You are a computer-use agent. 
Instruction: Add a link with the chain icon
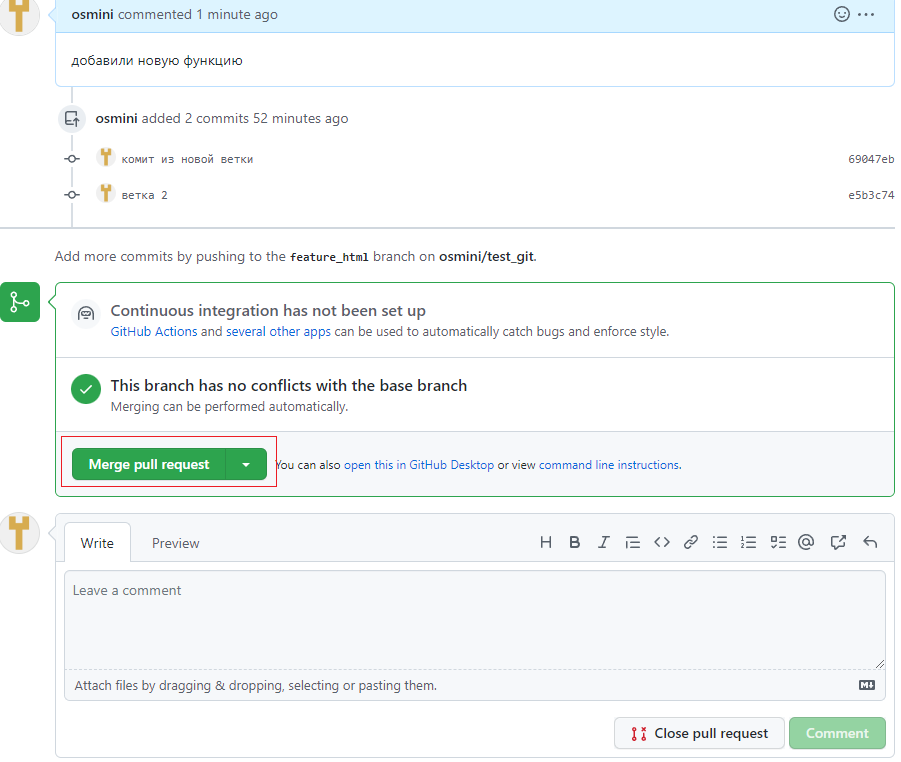click(x=691, y=542)
